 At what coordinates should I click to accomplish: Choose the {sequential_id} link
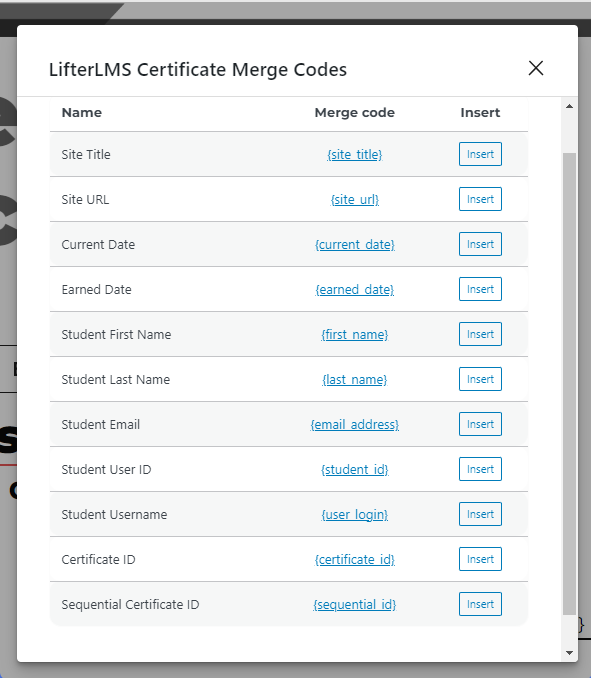355,604
